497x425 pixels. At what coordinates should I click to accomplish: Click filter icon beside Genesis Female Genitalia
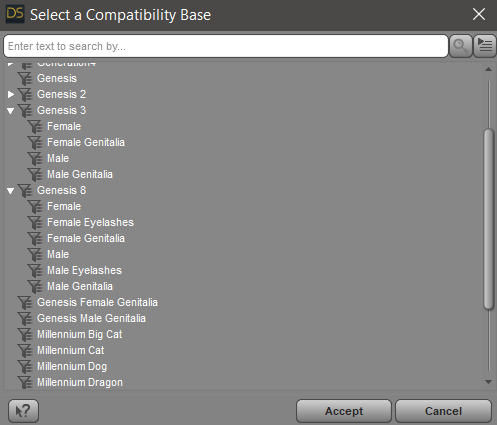tap(26, 302)
